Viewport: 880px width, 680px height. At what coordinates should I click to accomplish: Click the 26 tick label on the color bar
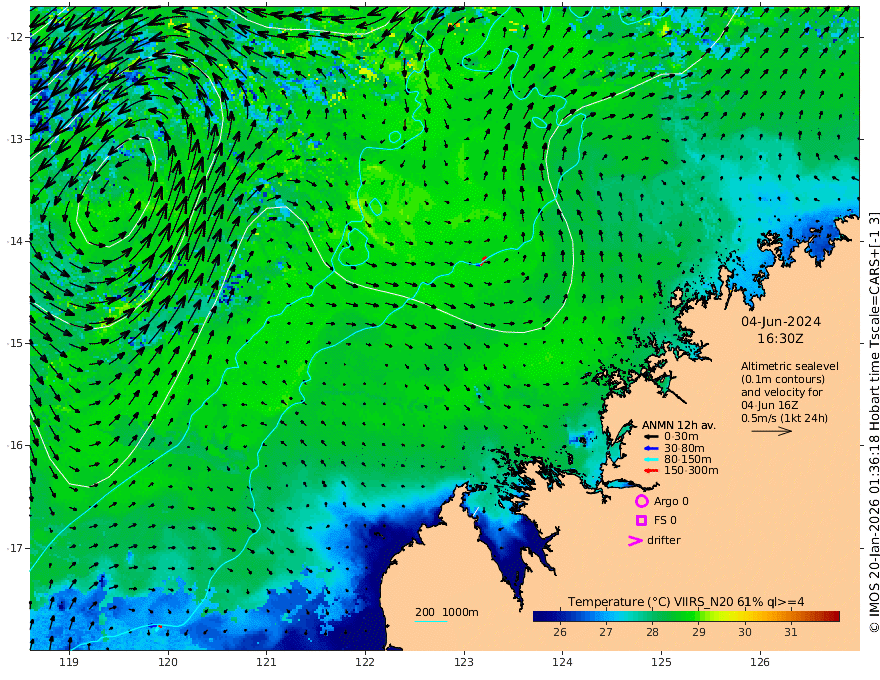[560, 632]
